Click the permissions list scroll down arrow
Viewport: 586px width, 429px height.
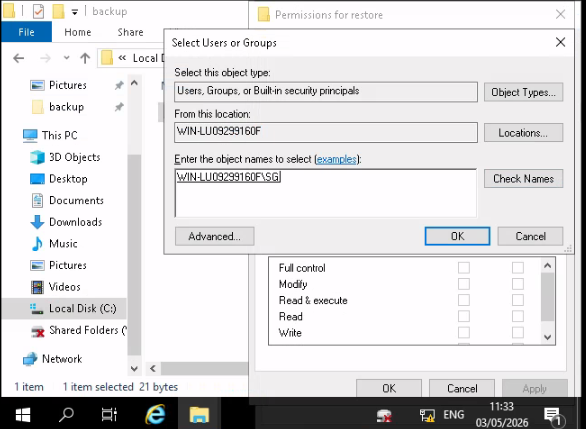point(548,337)
